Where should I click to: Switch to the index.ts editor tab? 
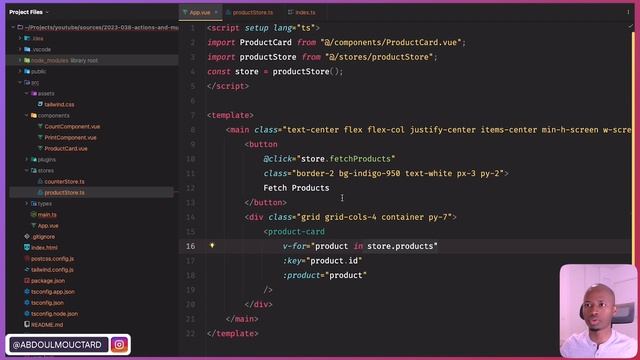302,13
